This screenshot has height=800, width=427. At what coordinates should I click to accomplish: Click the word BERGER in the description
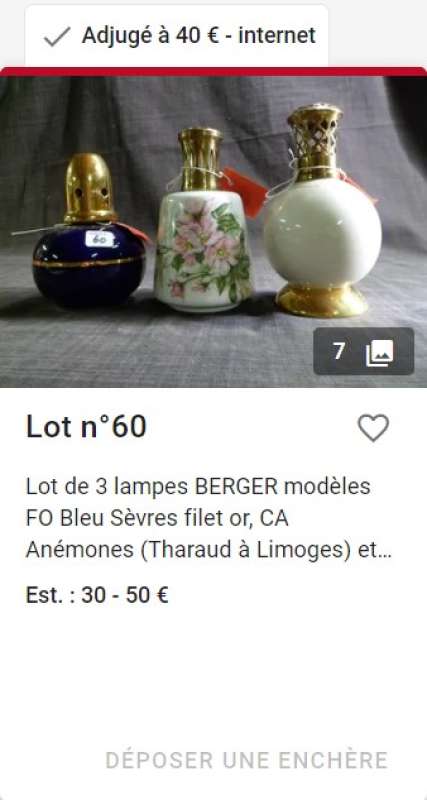point(237,486)
